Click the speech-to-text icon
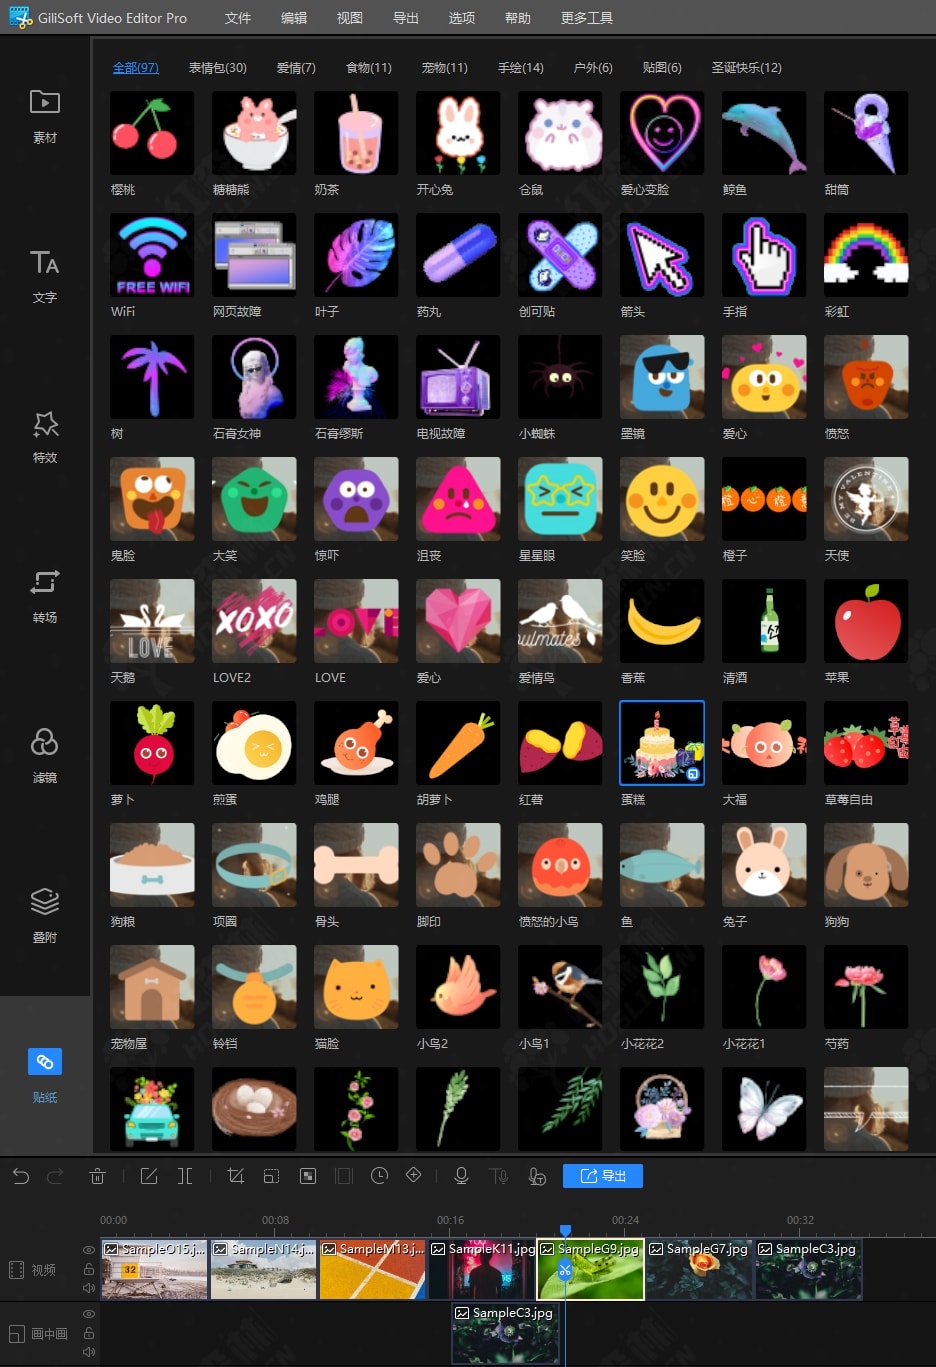 tap(537, 1176)
